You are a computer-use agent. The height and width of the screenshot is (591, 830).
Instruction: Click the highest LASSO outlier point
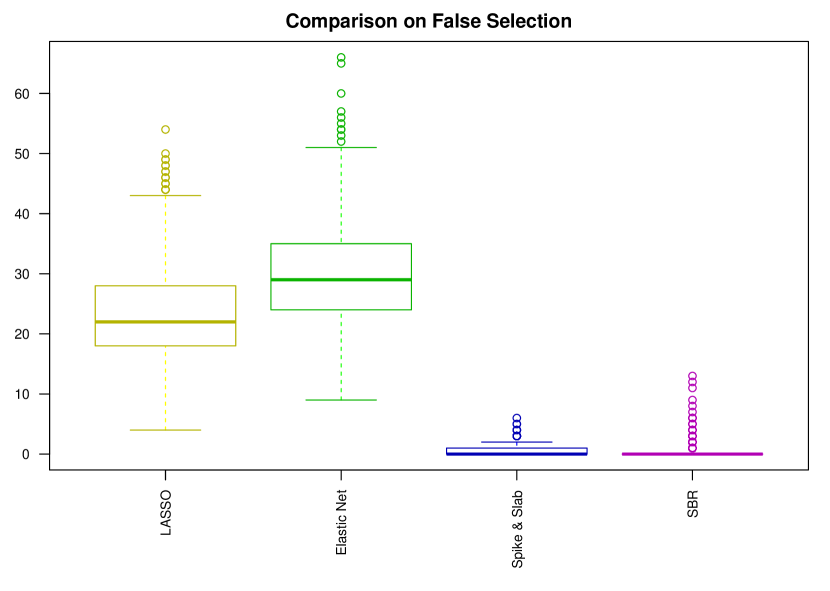(165, 129)
